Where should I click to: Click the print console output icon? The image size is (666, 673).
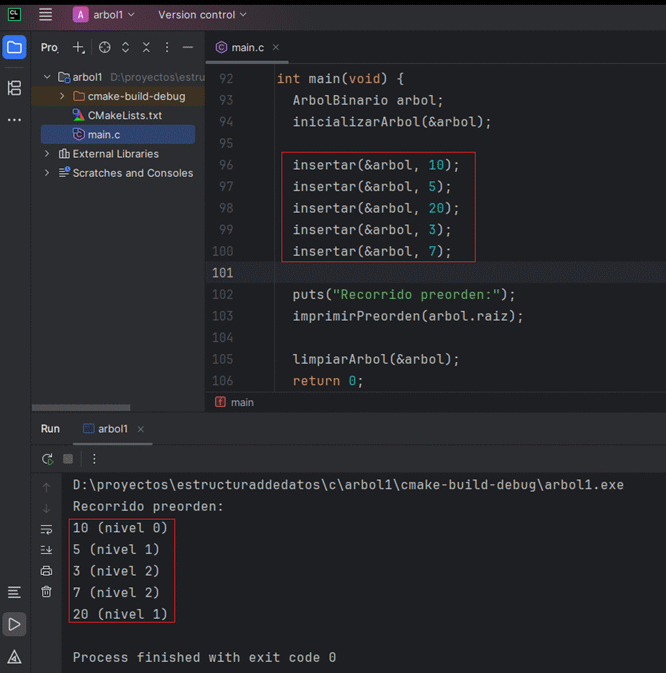pyautogui.click(x=46, y=571)
